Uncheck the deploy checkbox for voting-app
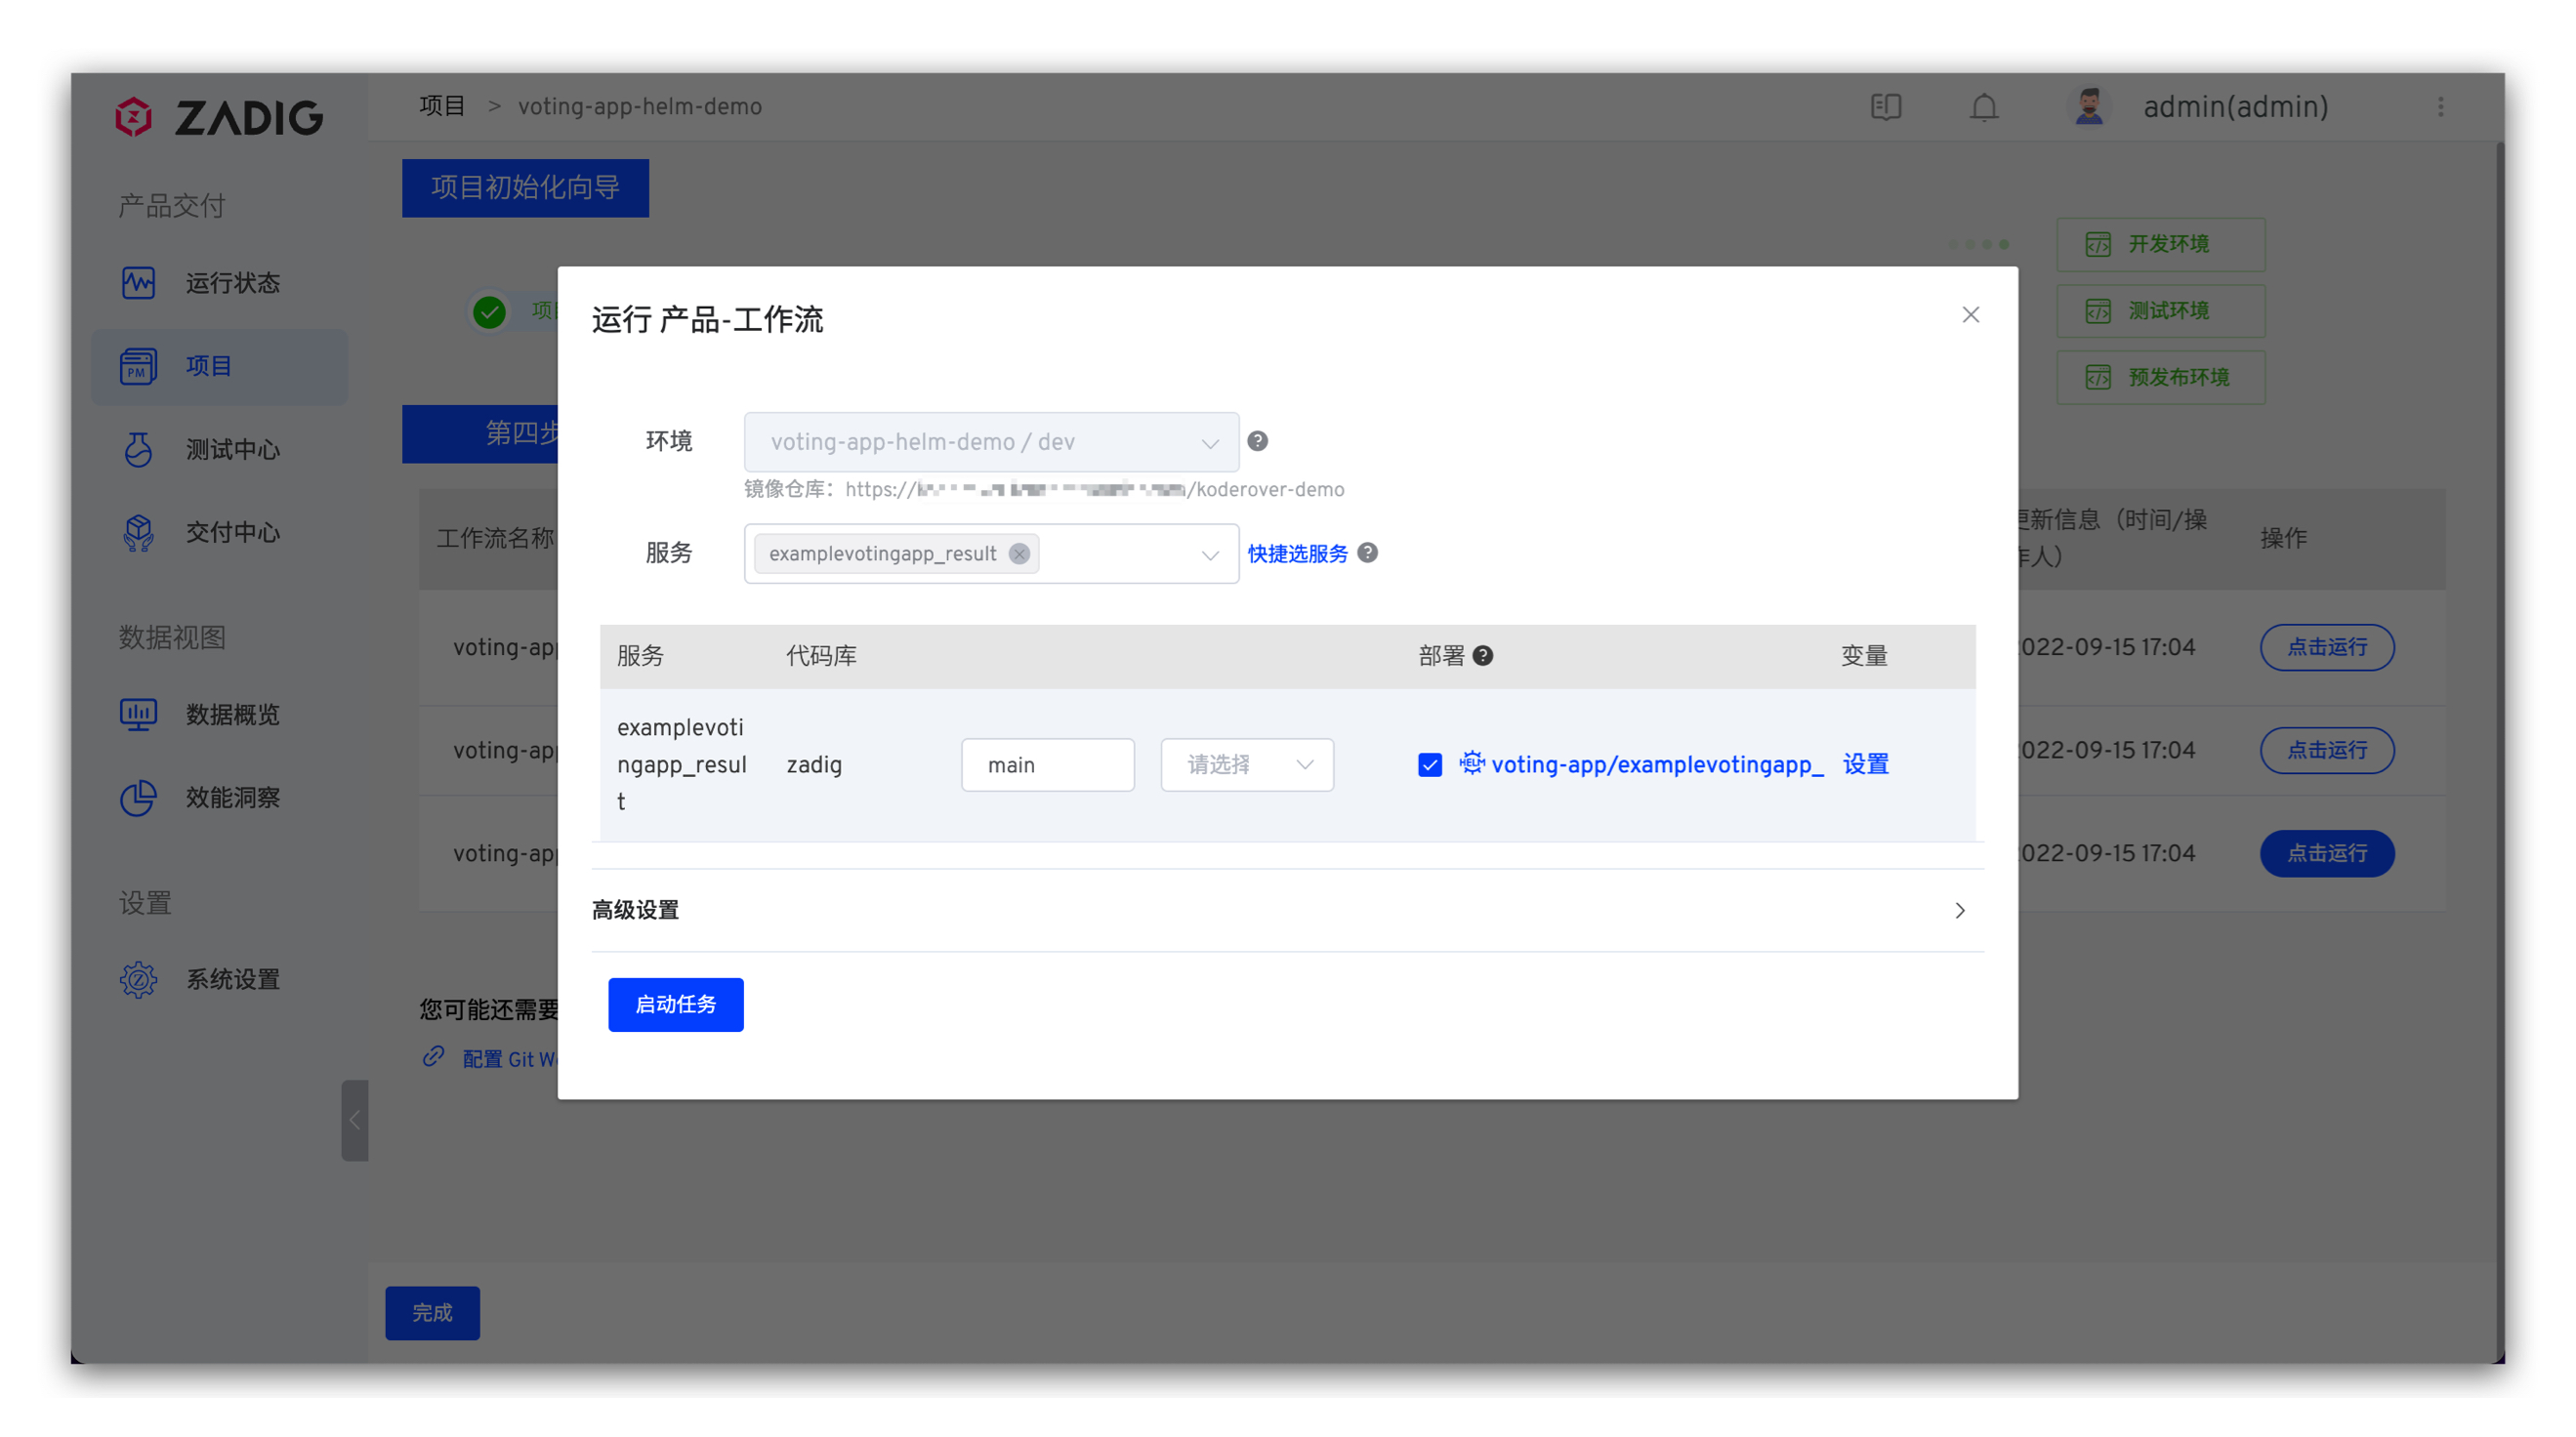 tap(1429, 764)
